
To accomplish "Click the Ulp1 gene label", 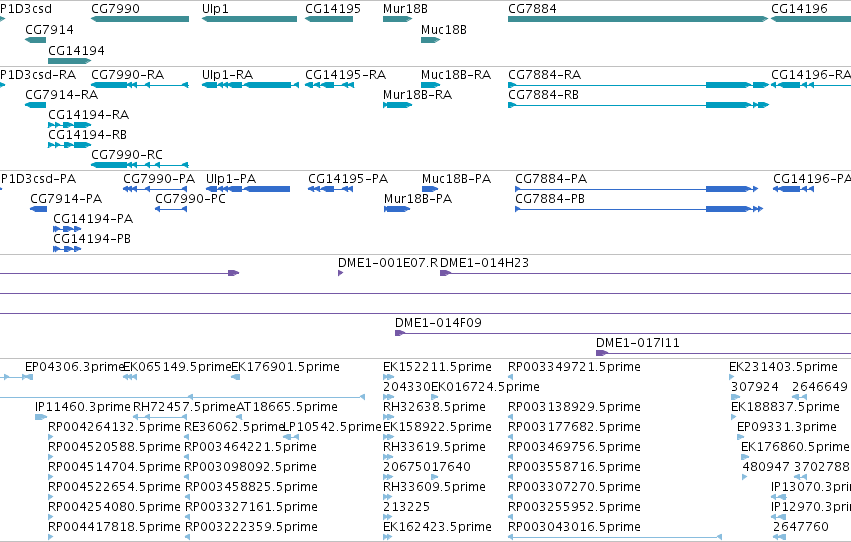I will pyautogui.click(x=215, y=9).
